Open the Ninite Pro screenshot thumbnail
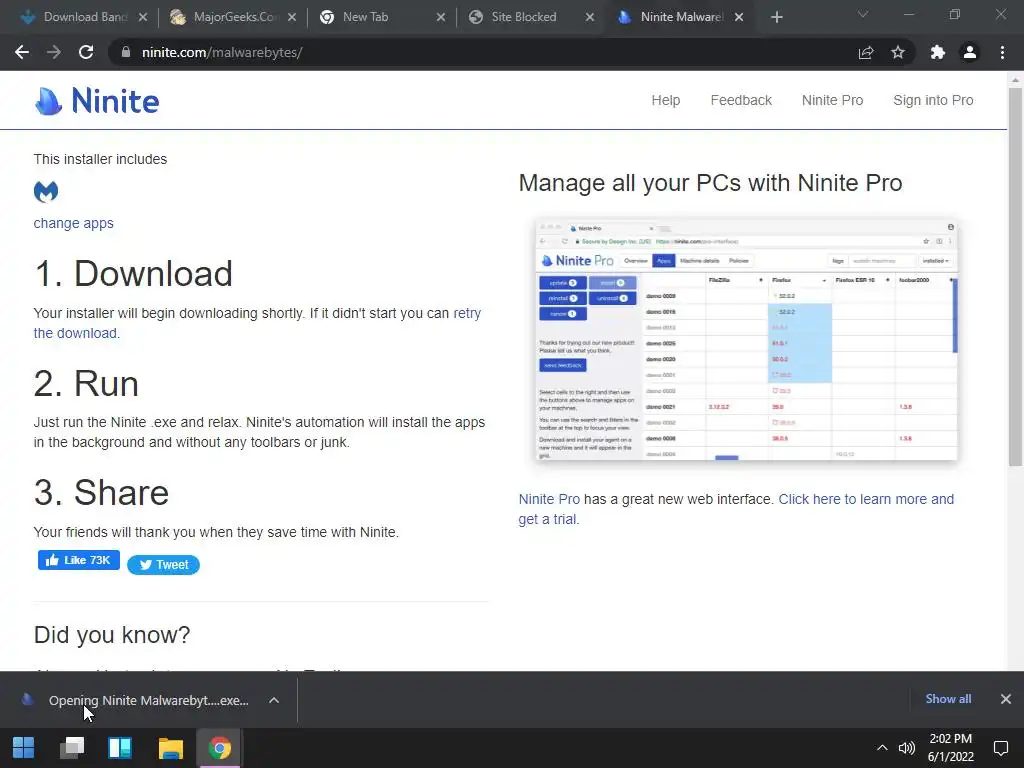The height and width of the screenshot is (768, 1024). (746, 340)
